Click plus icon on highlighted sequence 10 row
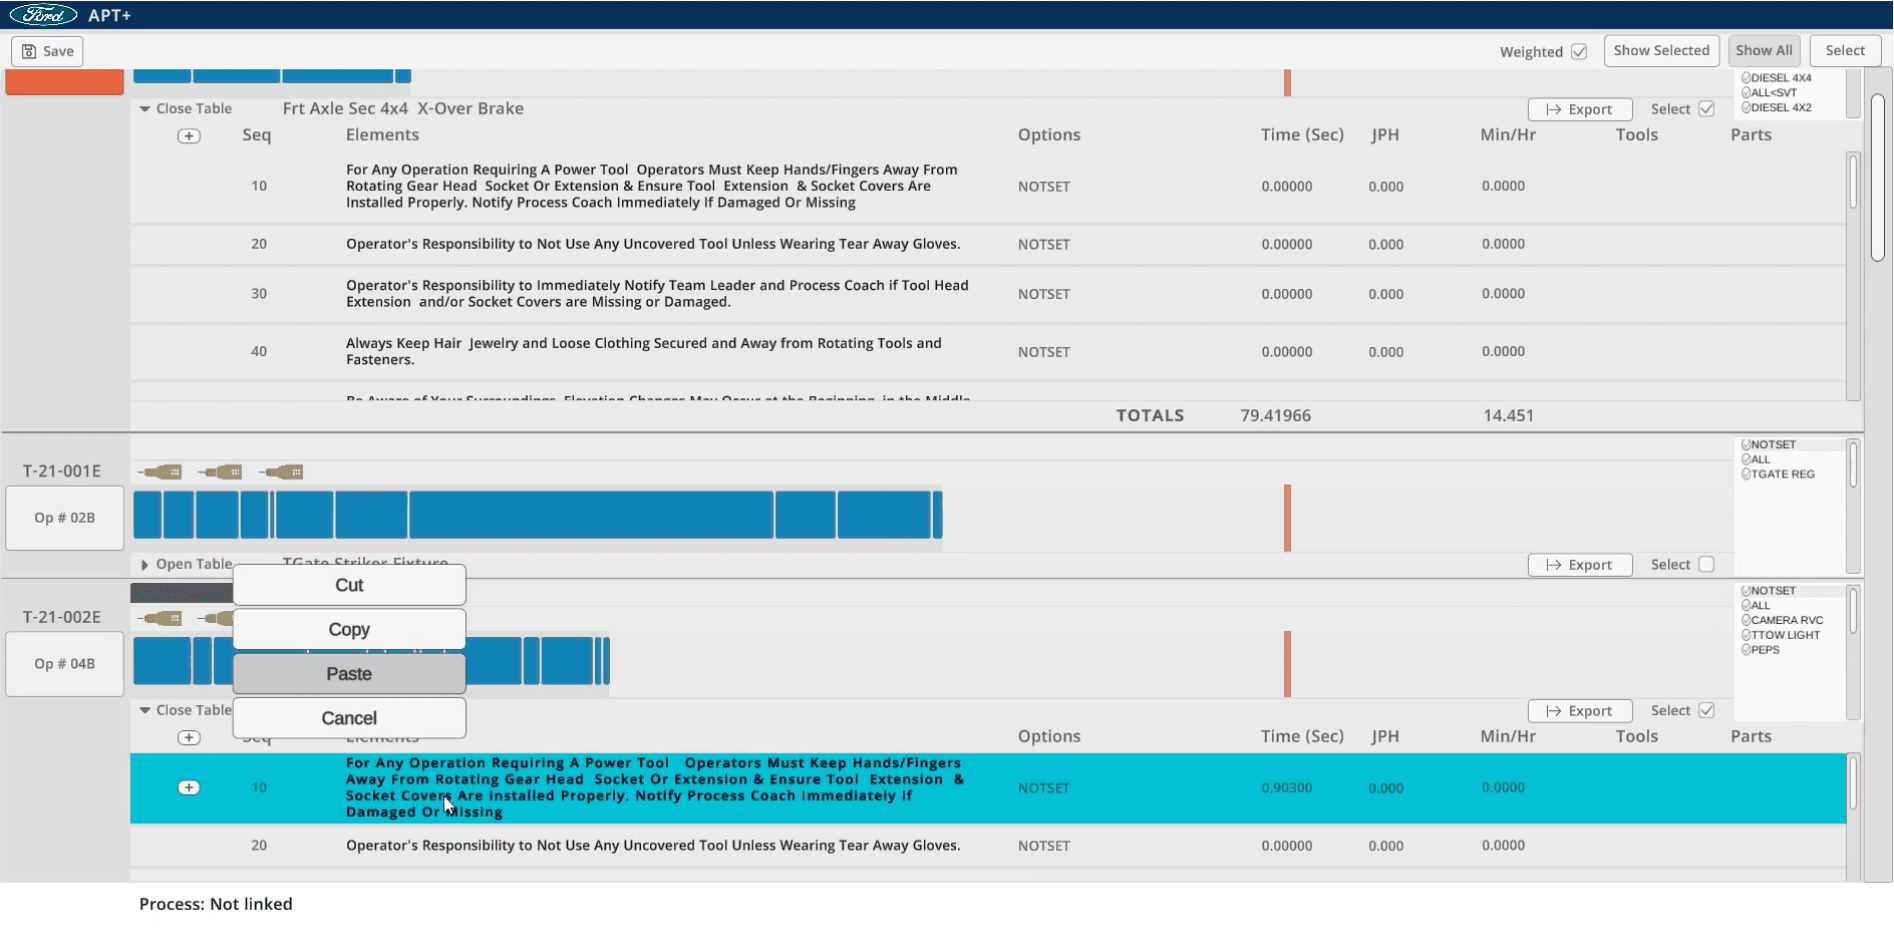This screenshot has width=1894, height=942. click(x=188, y=788)
